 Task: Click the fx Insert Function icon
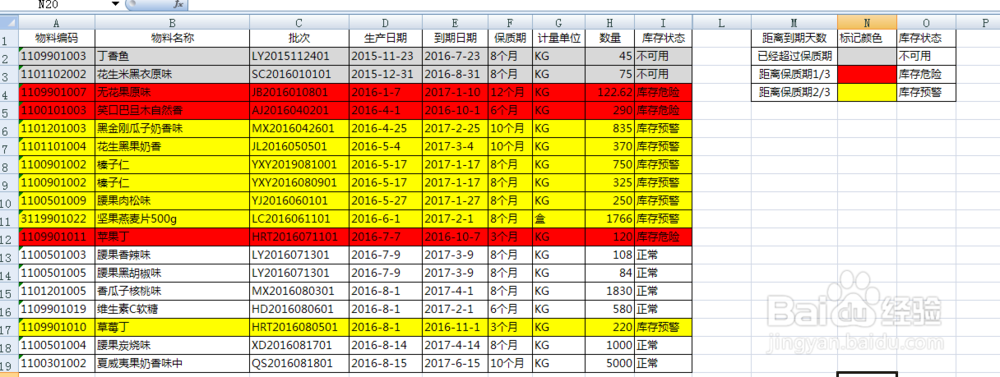pyautogui.click(x=178, y=4)
